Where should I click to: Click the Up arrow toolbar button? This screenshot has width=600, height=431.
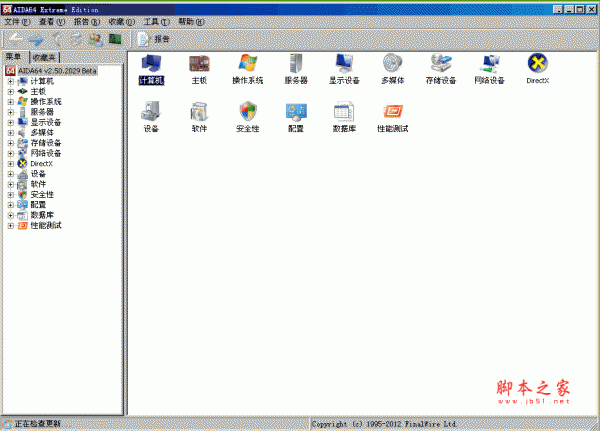point(57,39)
